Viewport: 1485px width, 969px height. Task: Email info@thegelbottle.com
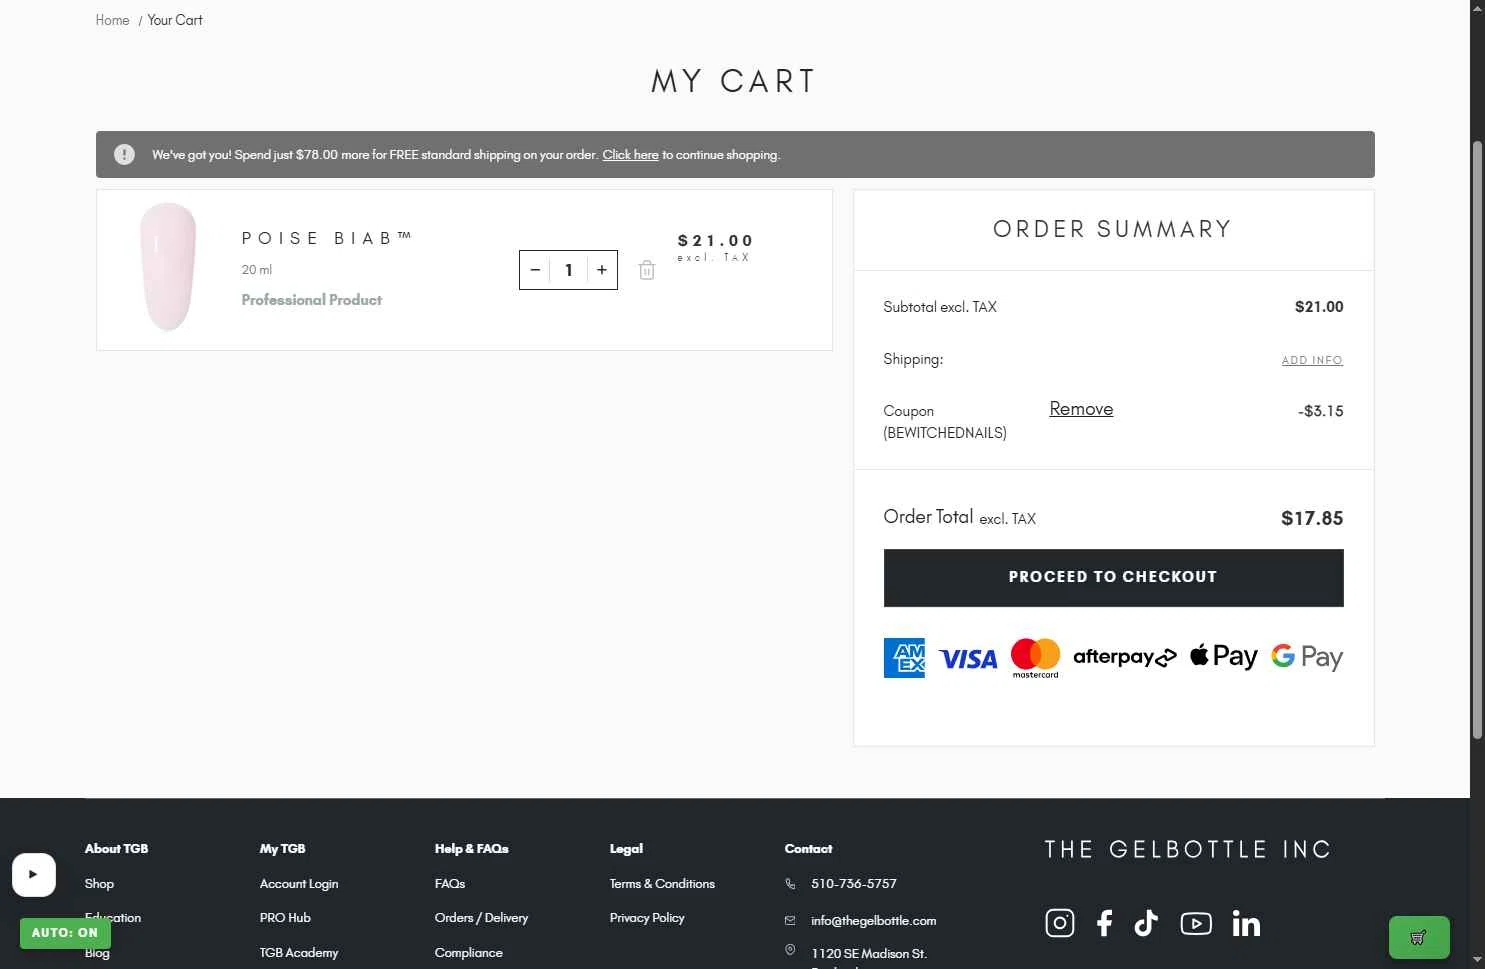874,921
